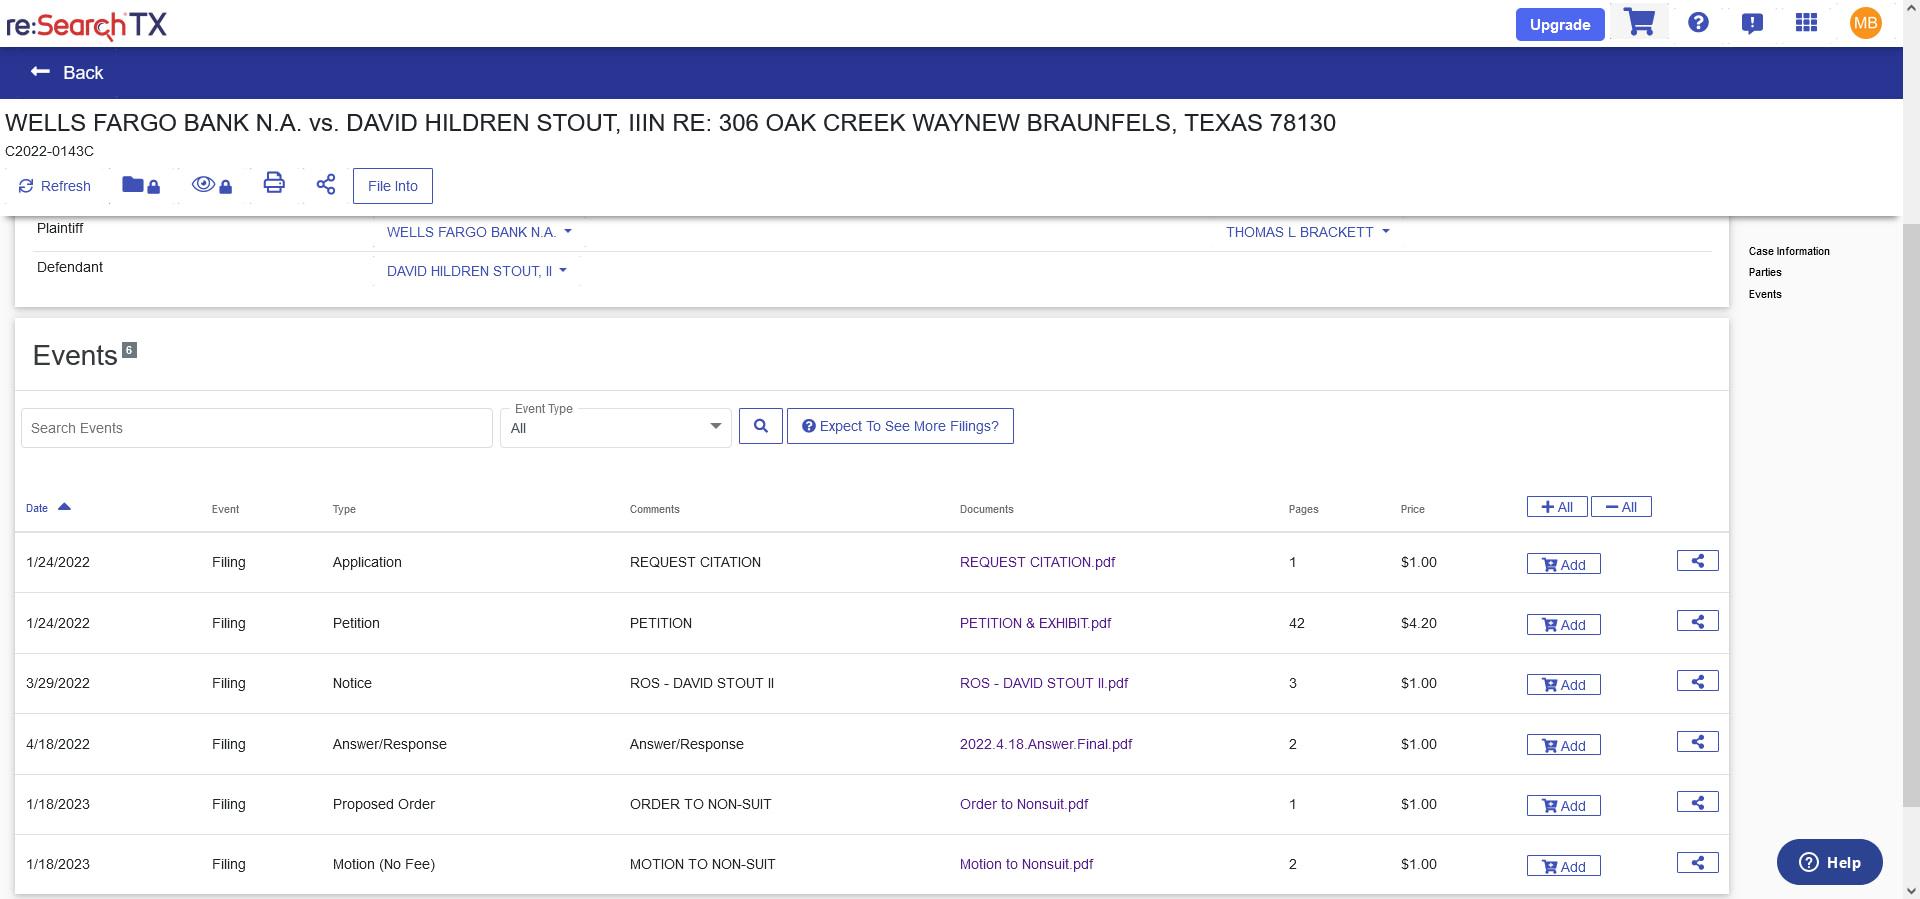This screenshot has height=899, width=1920.
Task: Share the Answer/Response row
Action: coord(1698,741)
